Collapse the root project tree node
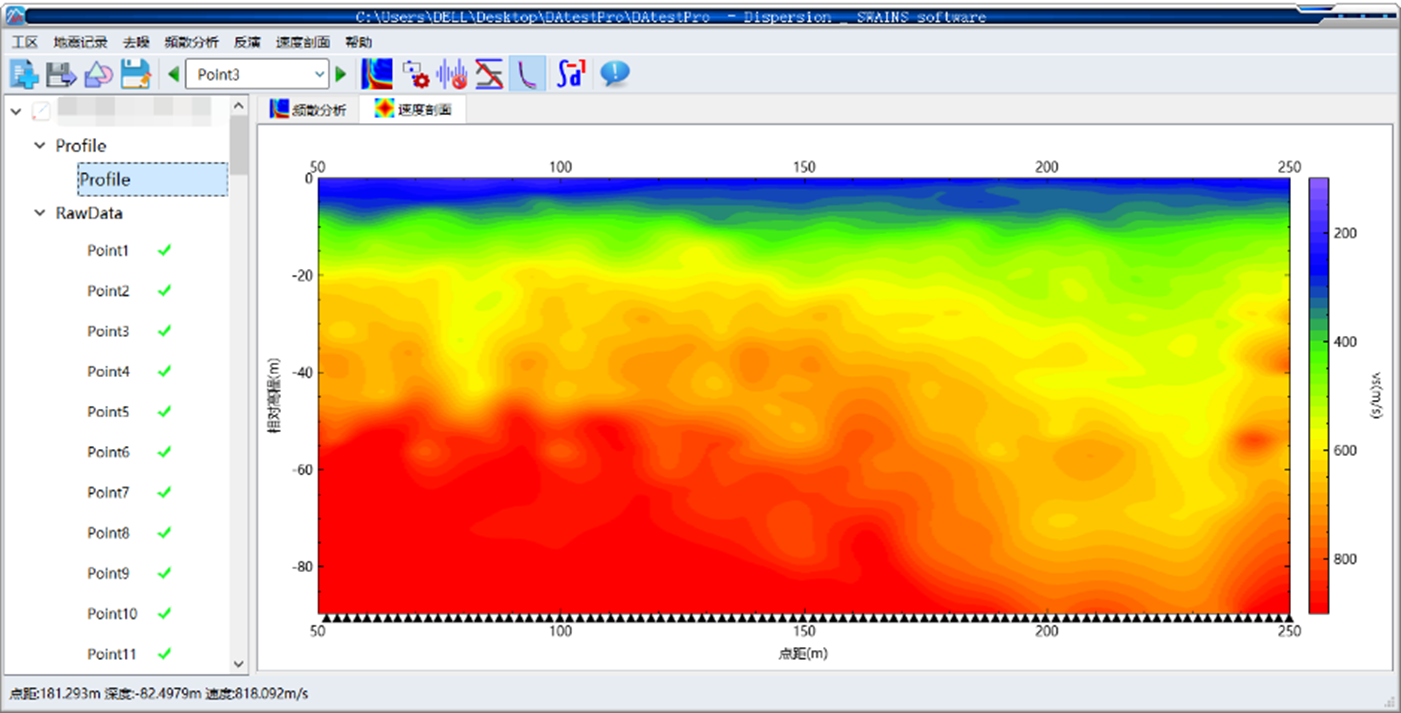Image resolution: width=1401 pixels, height=713 pixels. (x=15, y=110)
